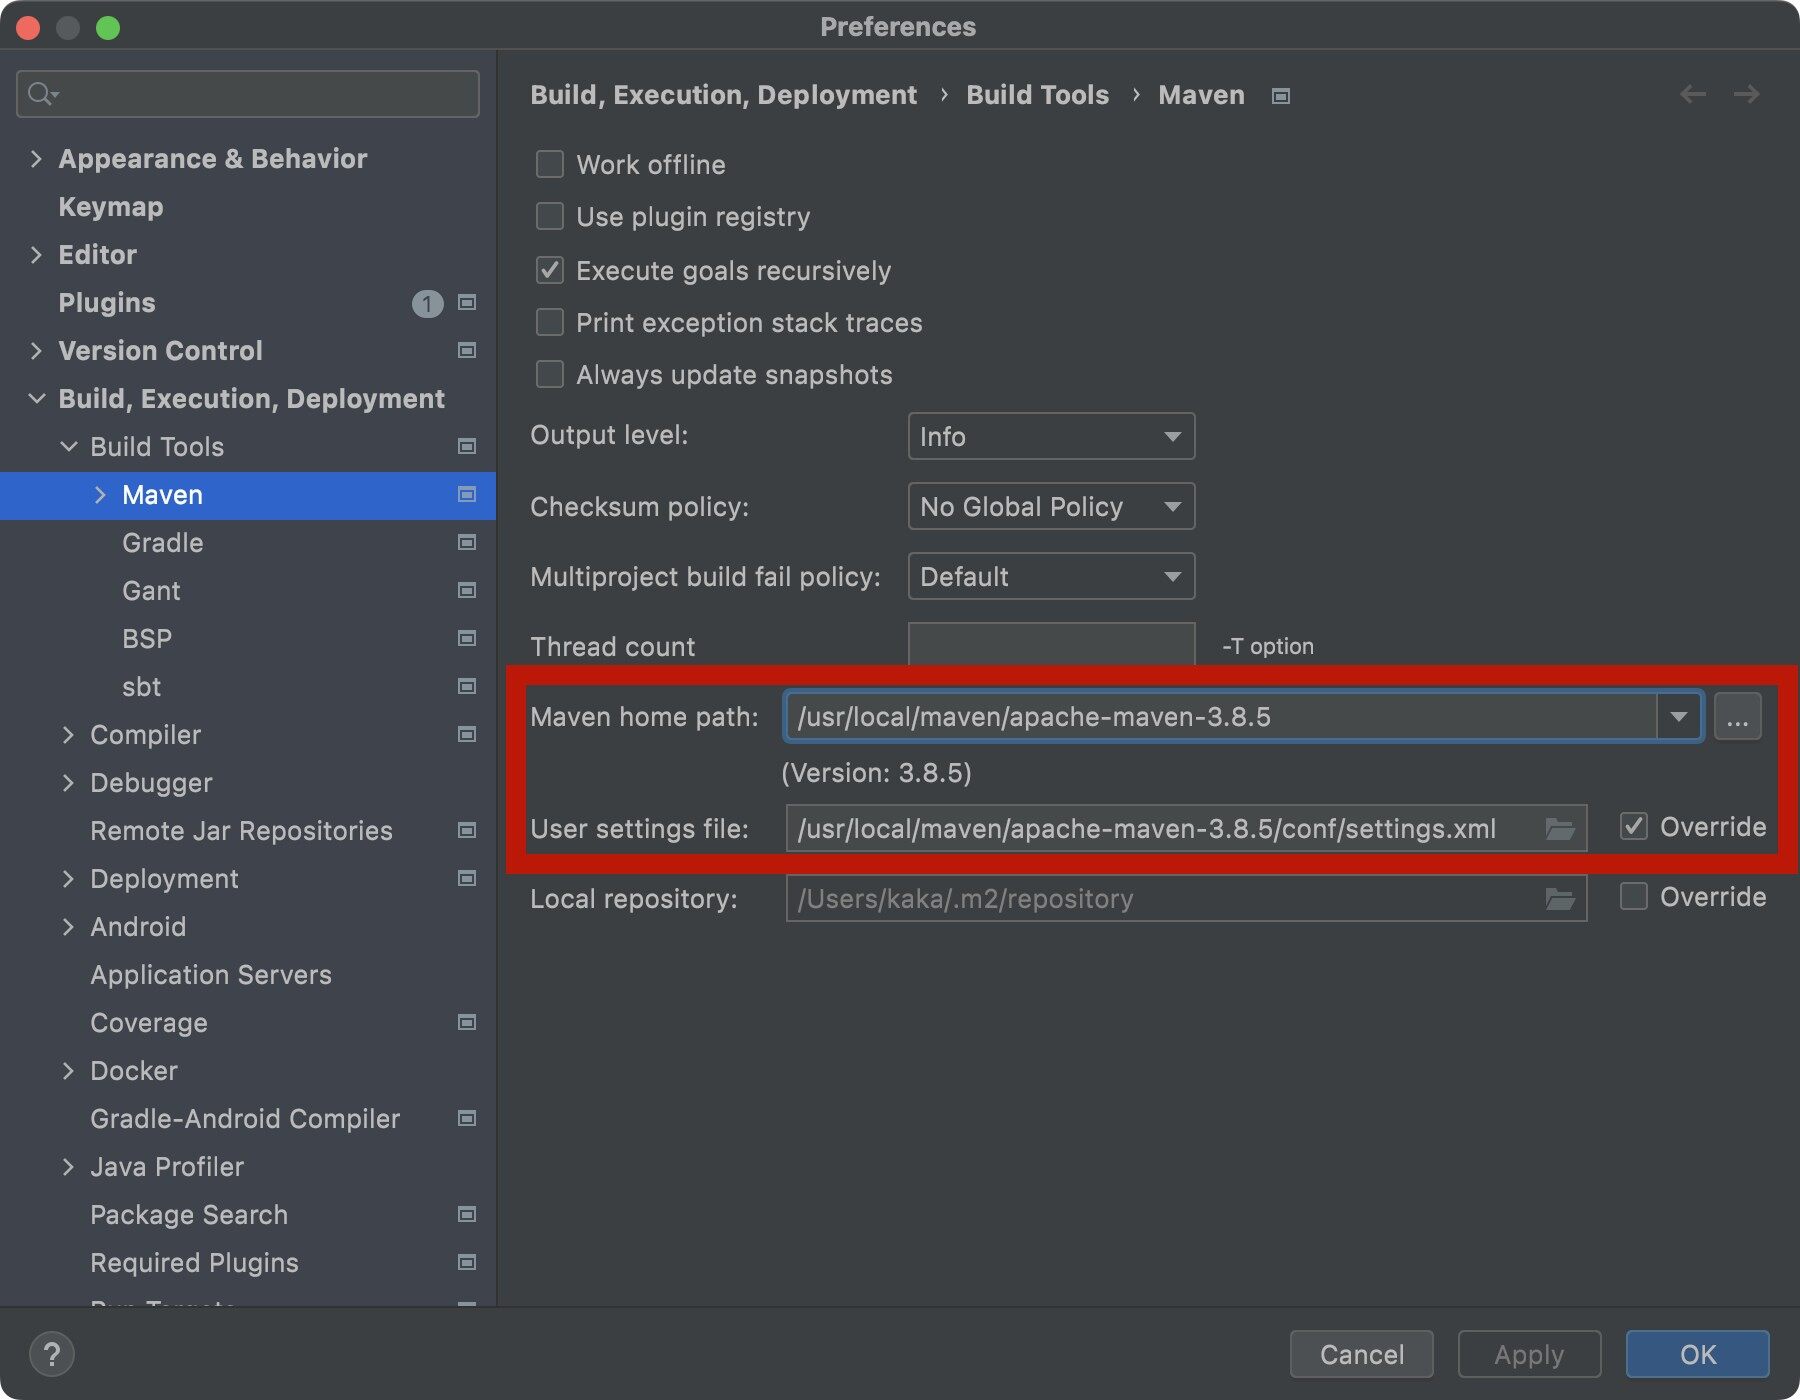Open the Checksum policy dropdown

[1050, 507]
